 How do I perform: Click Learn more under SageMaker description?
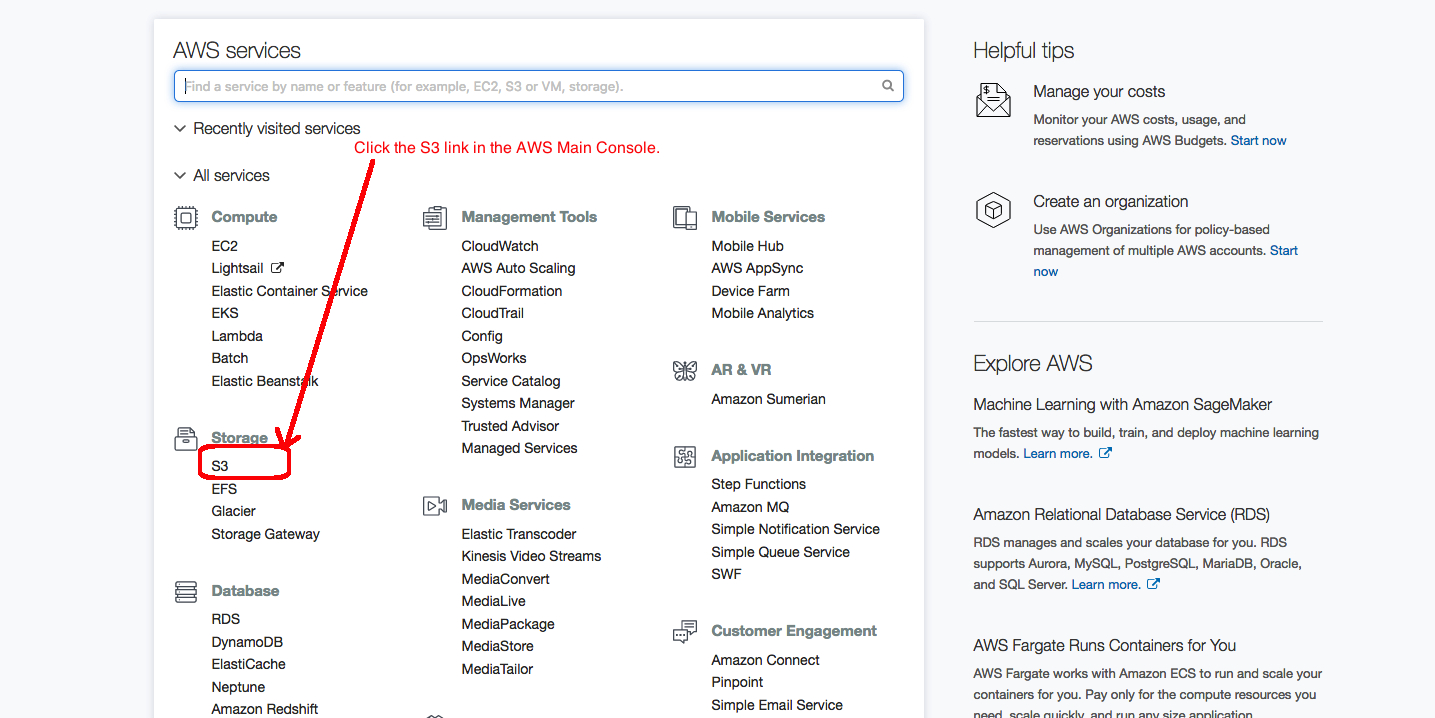tap(1058, 454)
